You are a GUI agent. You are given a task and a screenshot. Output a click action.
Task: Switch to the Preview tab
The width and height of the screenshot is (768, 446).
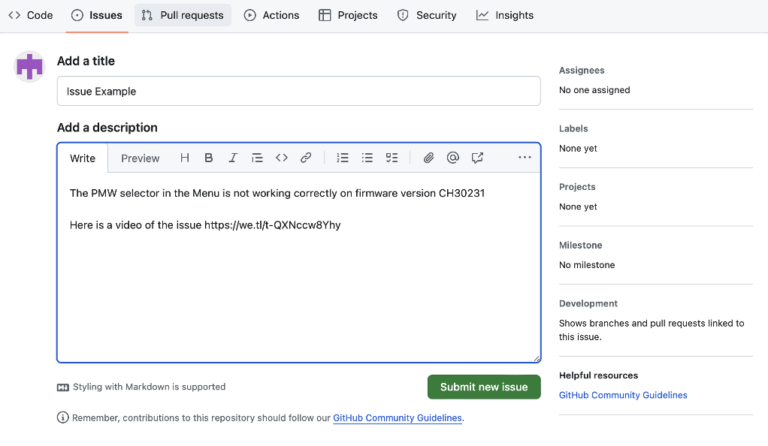(140, 158)
